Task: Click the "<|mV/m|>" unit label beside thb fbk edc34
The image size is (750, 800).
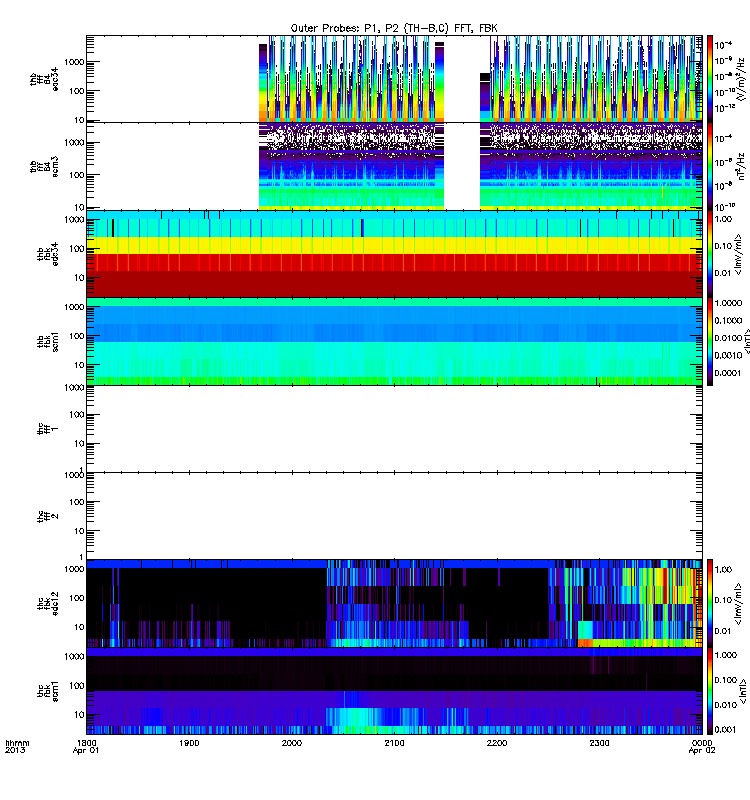Action: click(737, 254)
